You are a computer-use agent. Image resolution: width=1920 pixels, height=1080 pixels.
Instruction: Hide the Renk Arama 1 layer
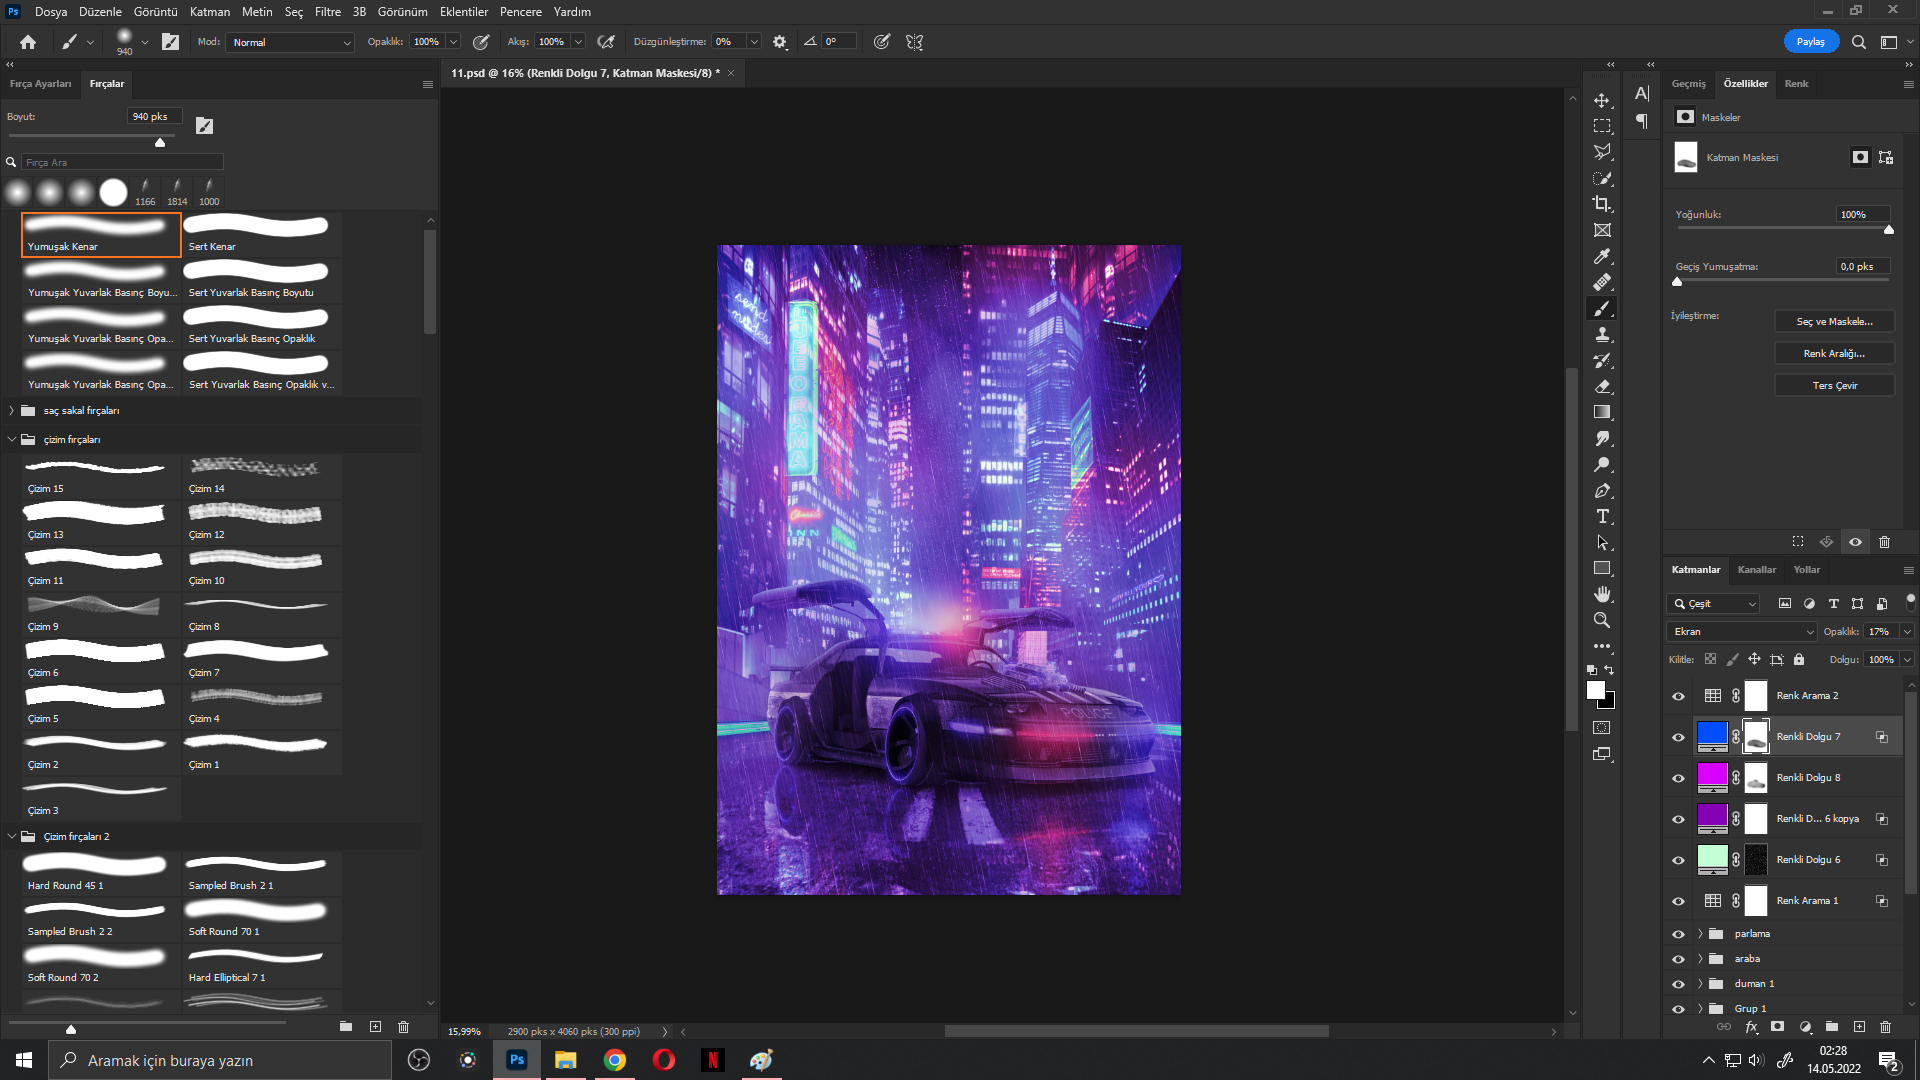pyautogui.click(x=1678, y=902)
